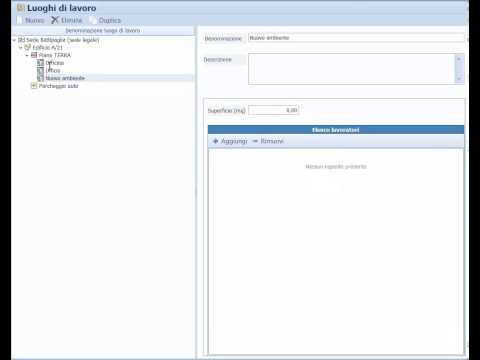Click the Superficie (mq) value field

[273, 110]
